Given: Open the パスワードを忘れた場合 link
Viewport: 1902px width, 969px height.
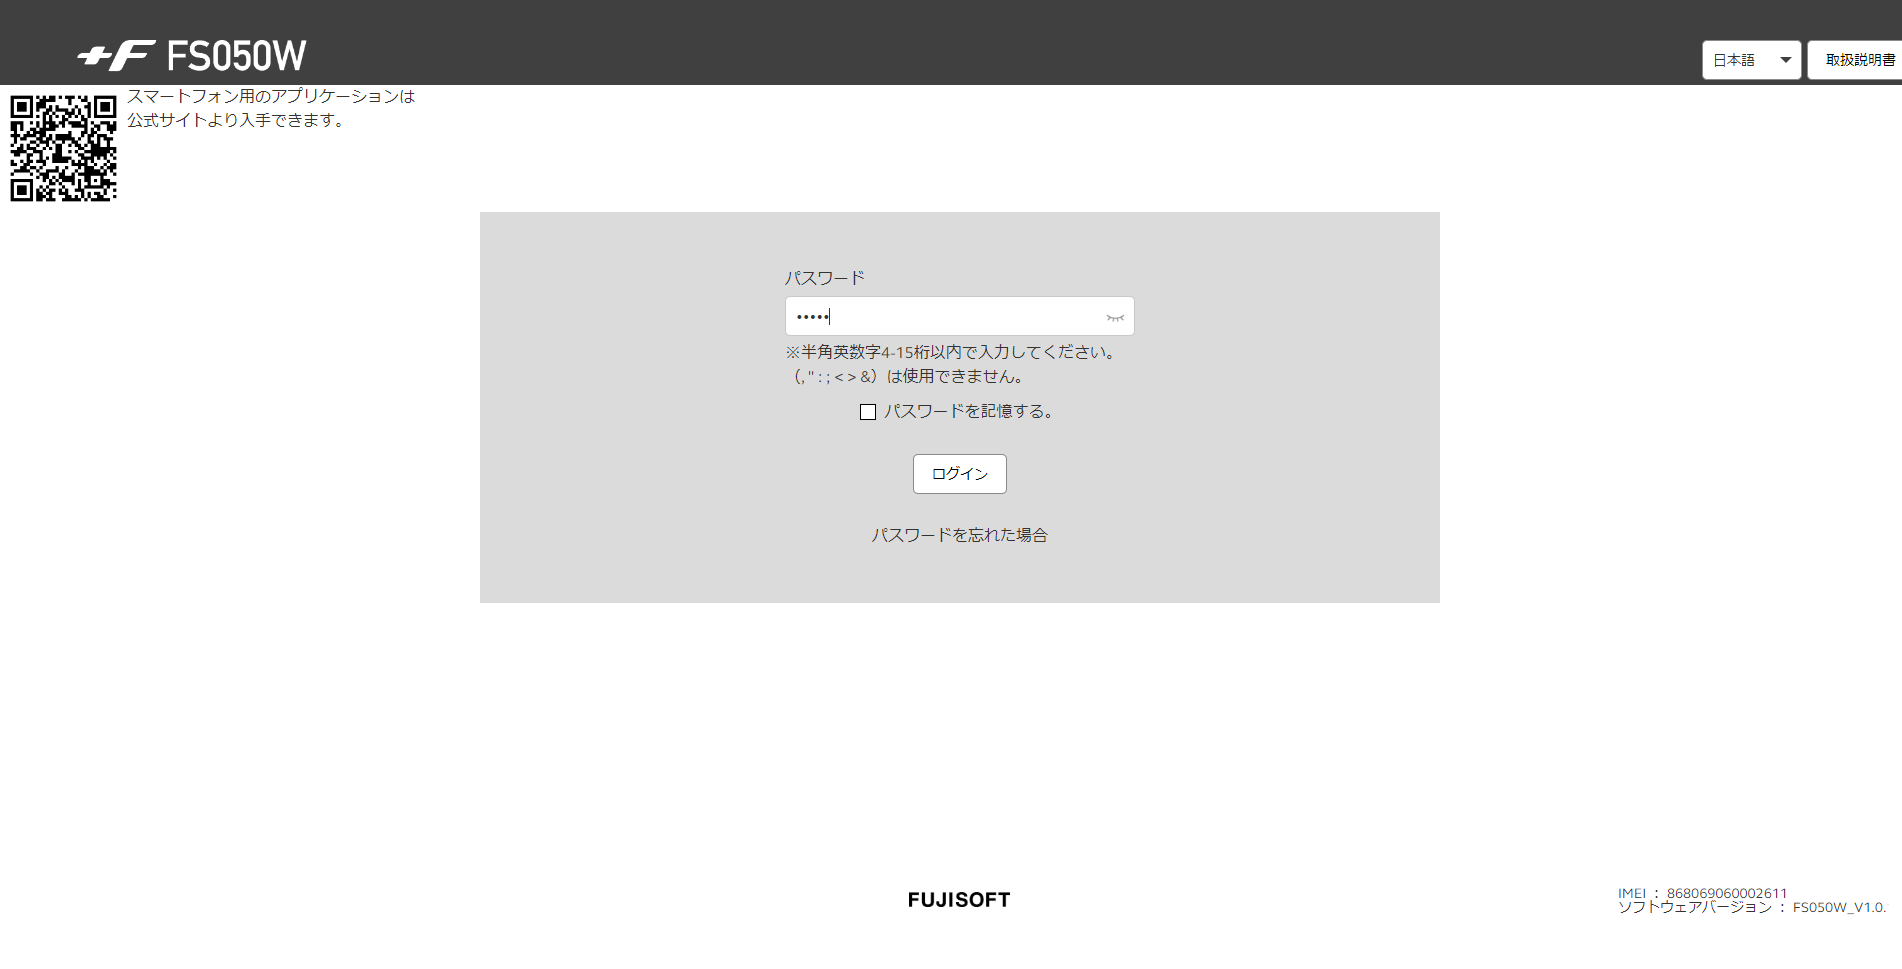Looking at the screenshot, I should tap(960, 535).
